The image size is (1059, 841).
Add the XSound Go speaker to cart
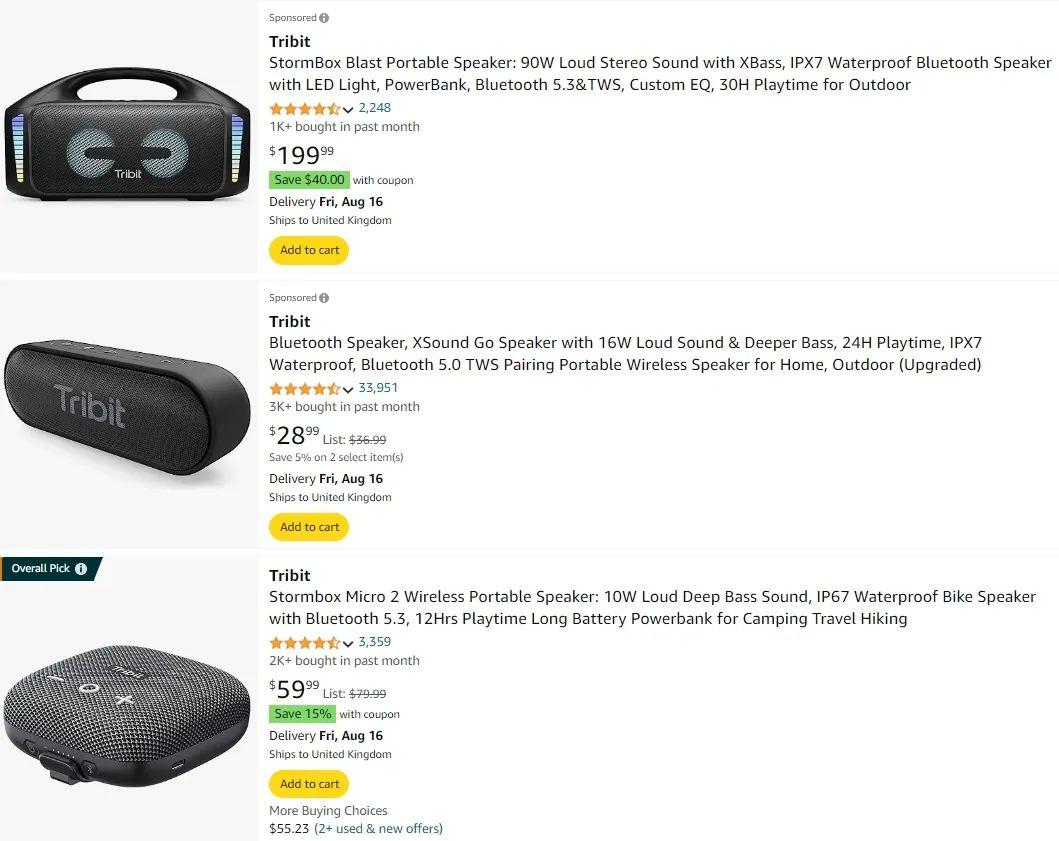[309, 527]
